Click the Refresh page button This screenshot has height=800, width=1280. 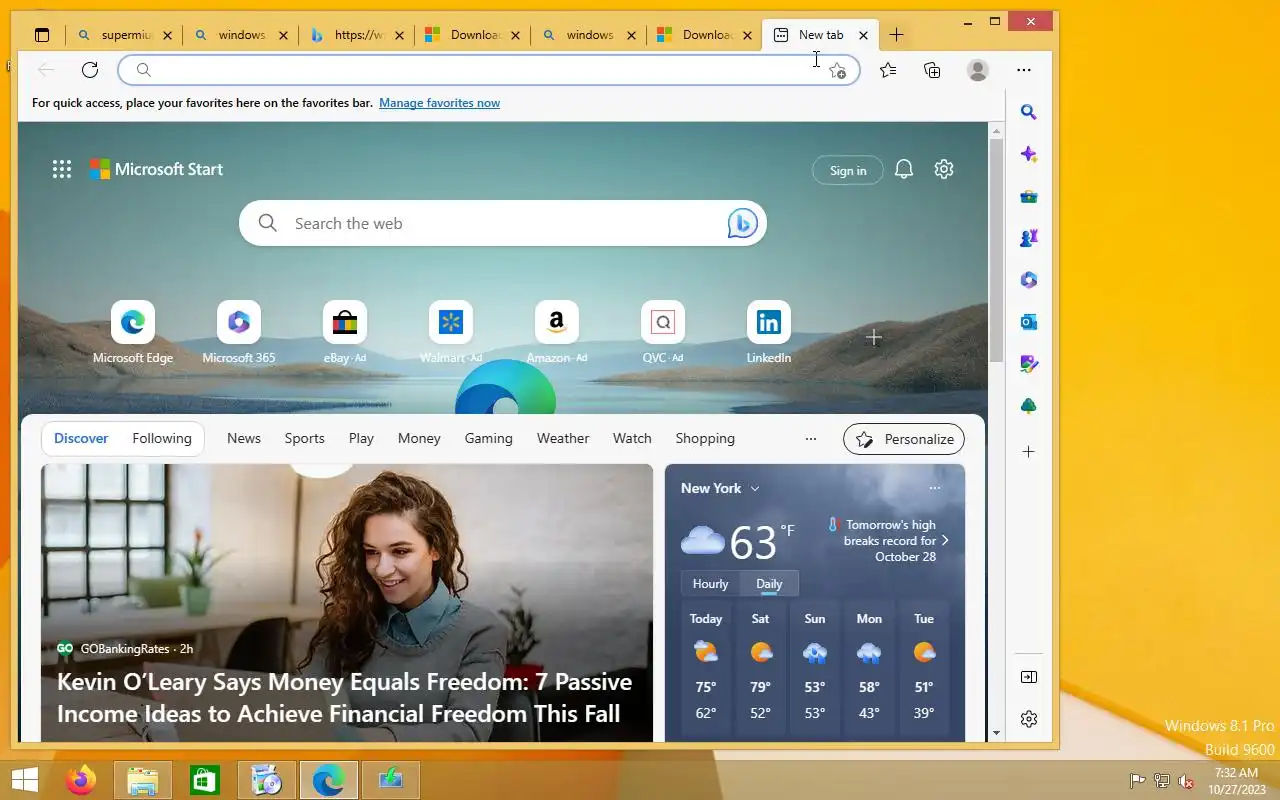(90, 69)
